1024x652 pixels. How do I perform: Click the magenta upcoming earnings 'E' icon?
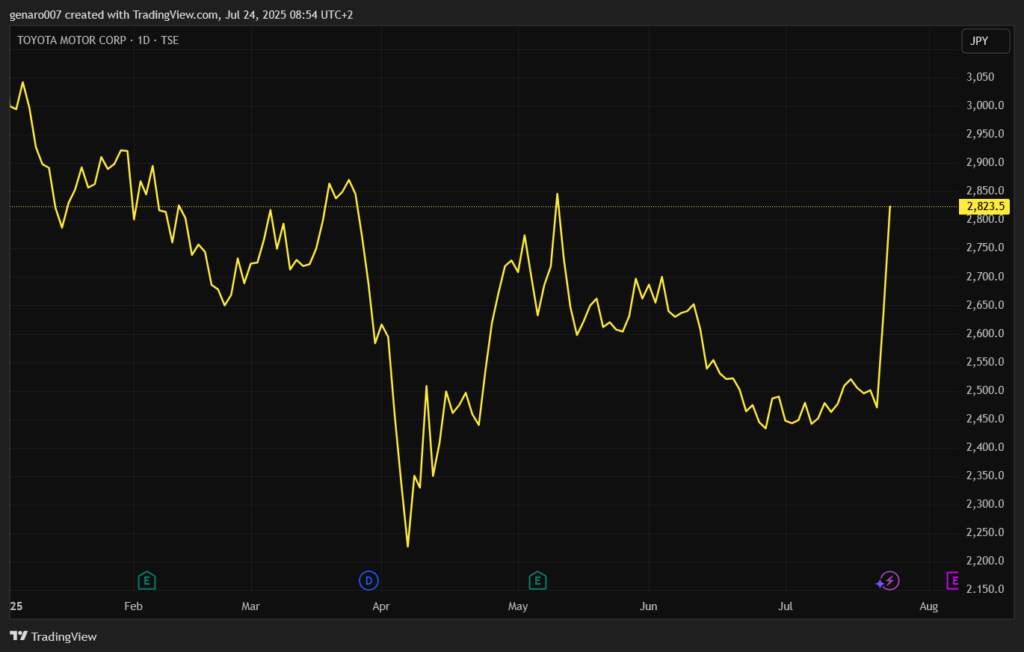point(953,580)
